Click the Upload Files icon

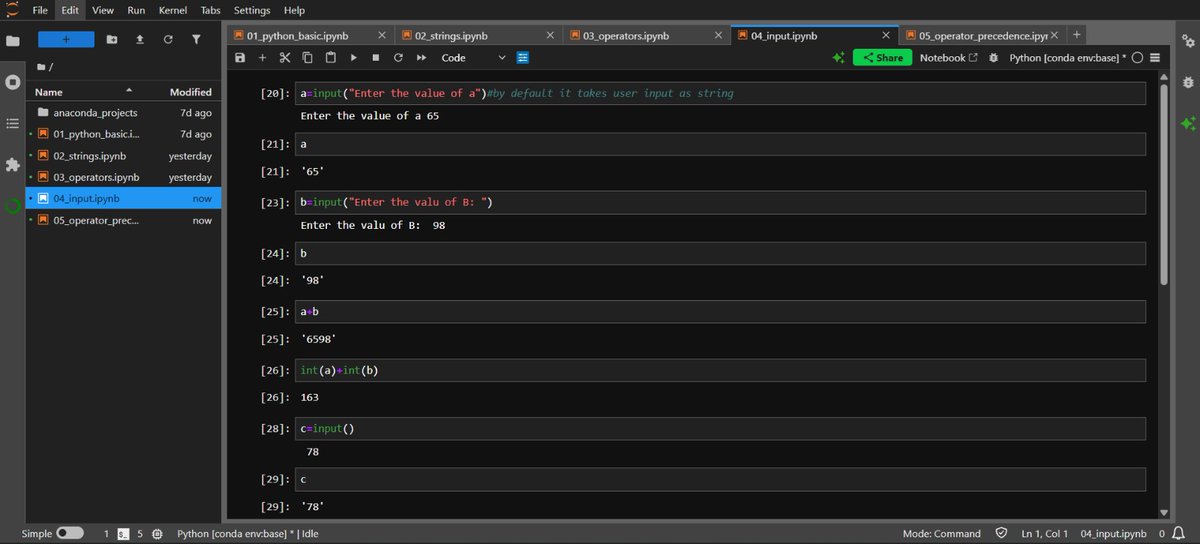tap(139, 39)
